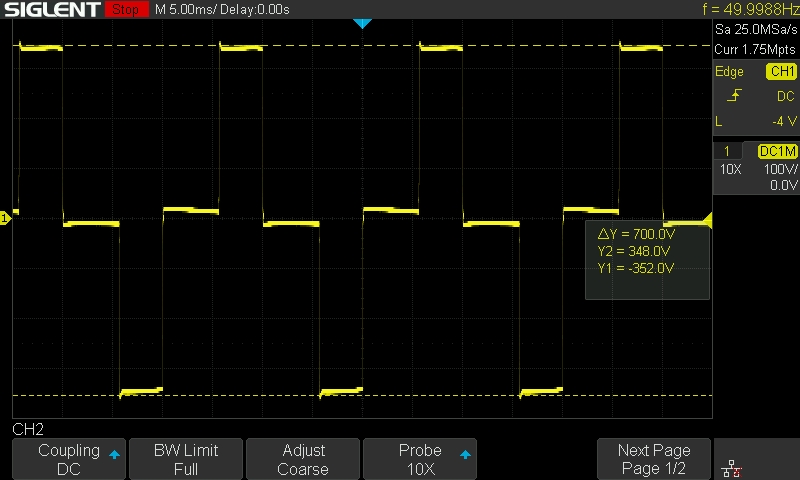This screenshot has height=480, width=800.
Task: Click the Y2 = 348.0V readout
Action: tap(633, 251)
